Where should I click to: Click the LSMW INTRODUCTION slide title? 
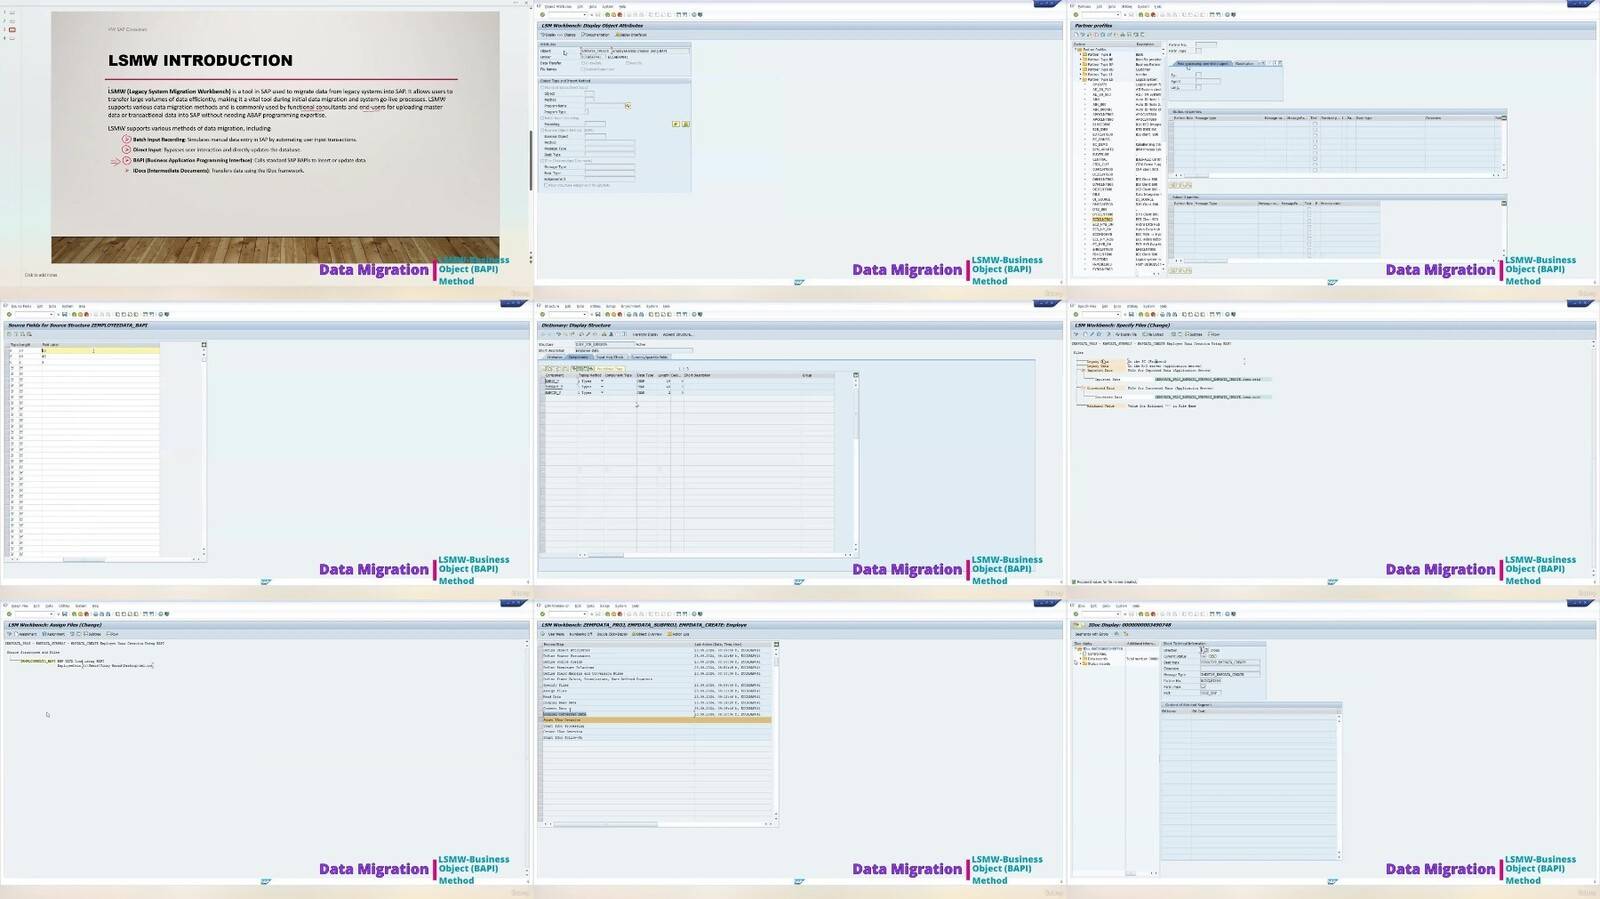point(200,61)
